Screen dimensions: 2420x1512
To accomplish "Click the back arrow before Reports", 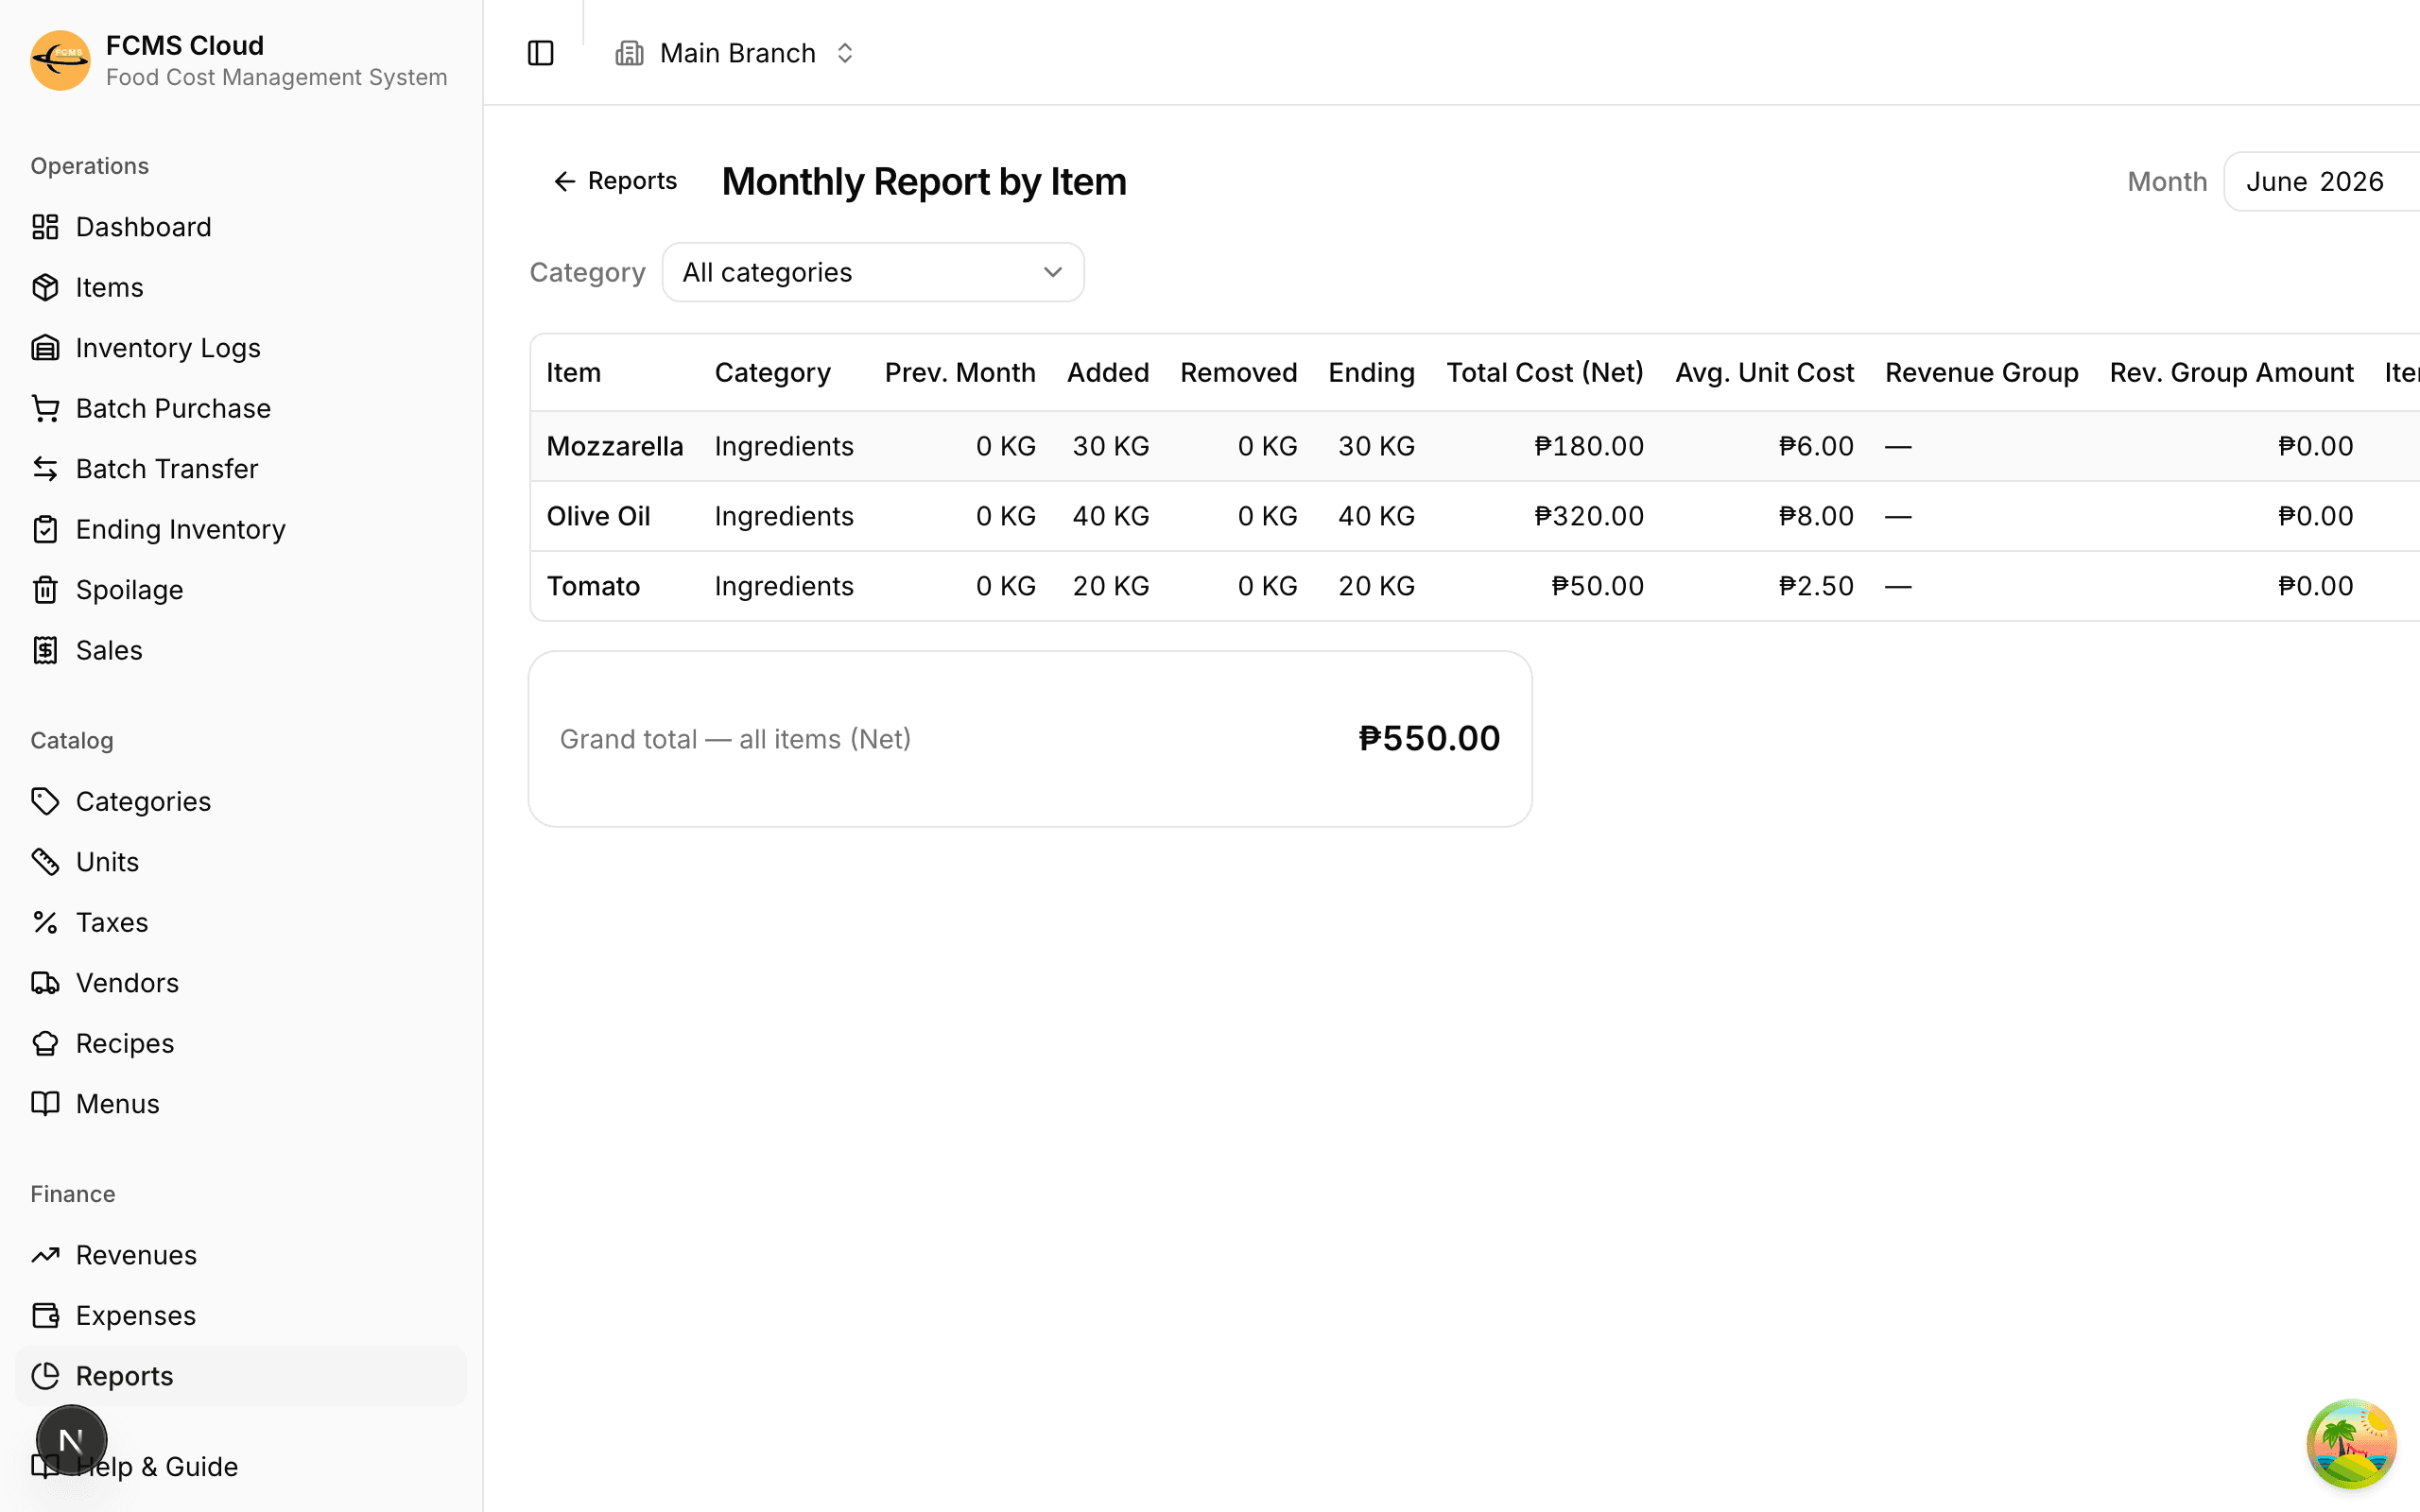I will click(565, 181).
